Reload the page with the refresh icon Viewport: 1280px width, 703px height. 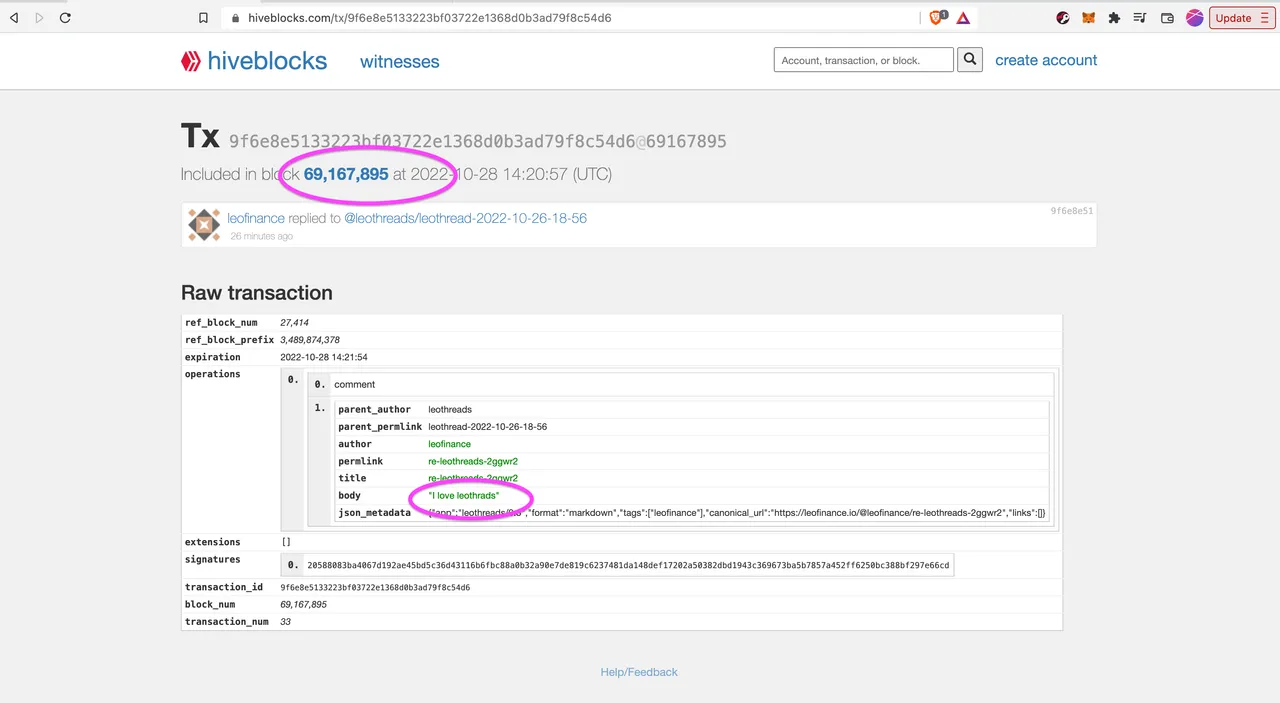(x=66, y=18)
